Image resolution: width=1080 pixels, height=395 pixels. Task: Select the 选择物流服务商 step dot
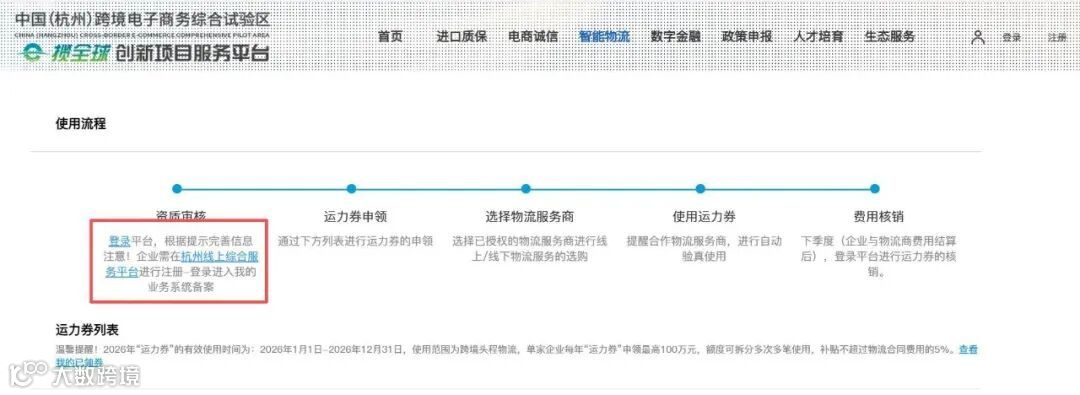pos(526,189)
